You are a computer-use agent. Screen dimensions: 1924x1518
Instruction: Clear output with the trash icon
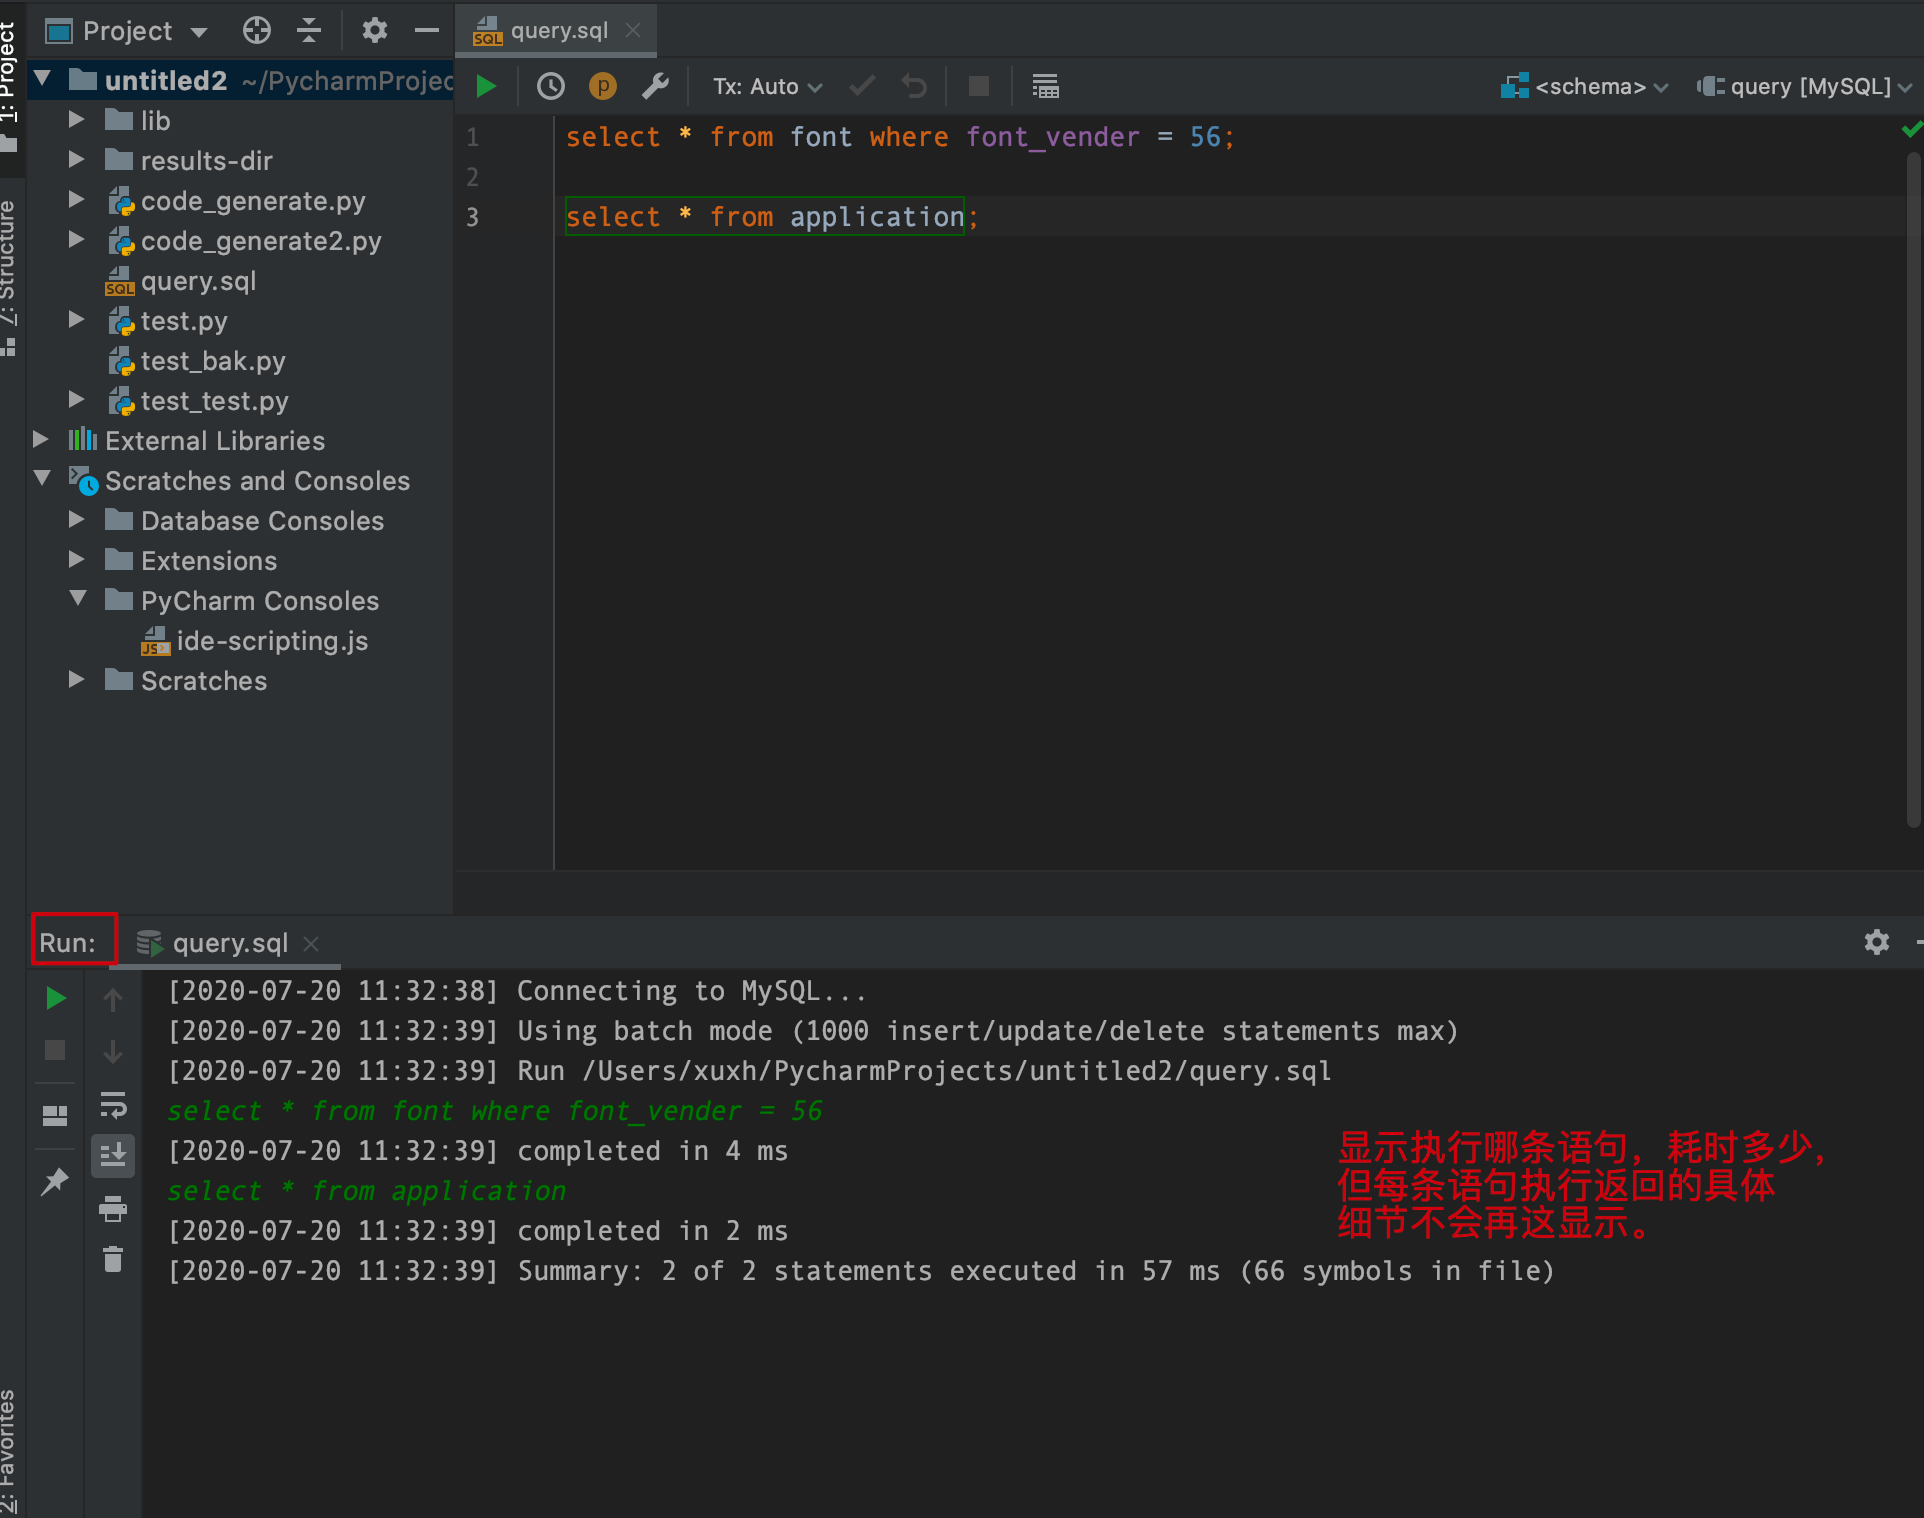(x=113, y=1259)
